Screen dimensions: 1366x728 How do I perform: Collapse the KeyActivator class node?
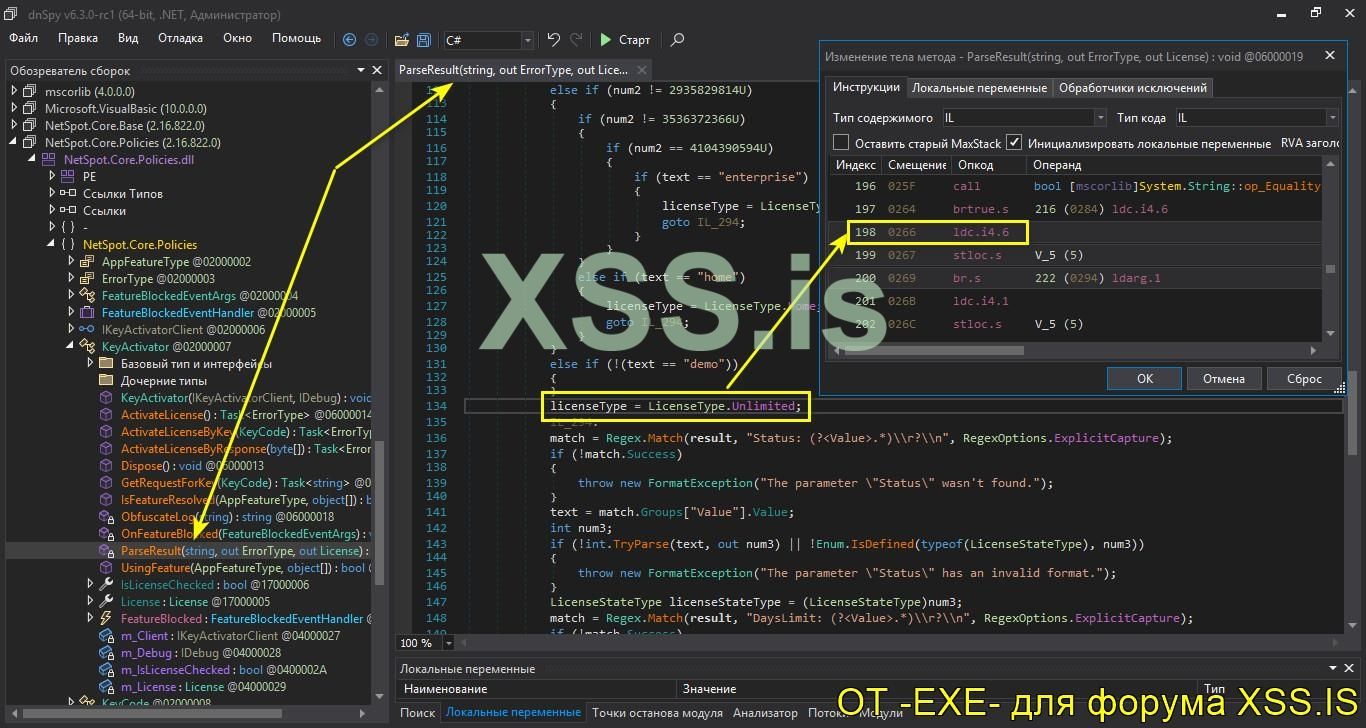71,346
